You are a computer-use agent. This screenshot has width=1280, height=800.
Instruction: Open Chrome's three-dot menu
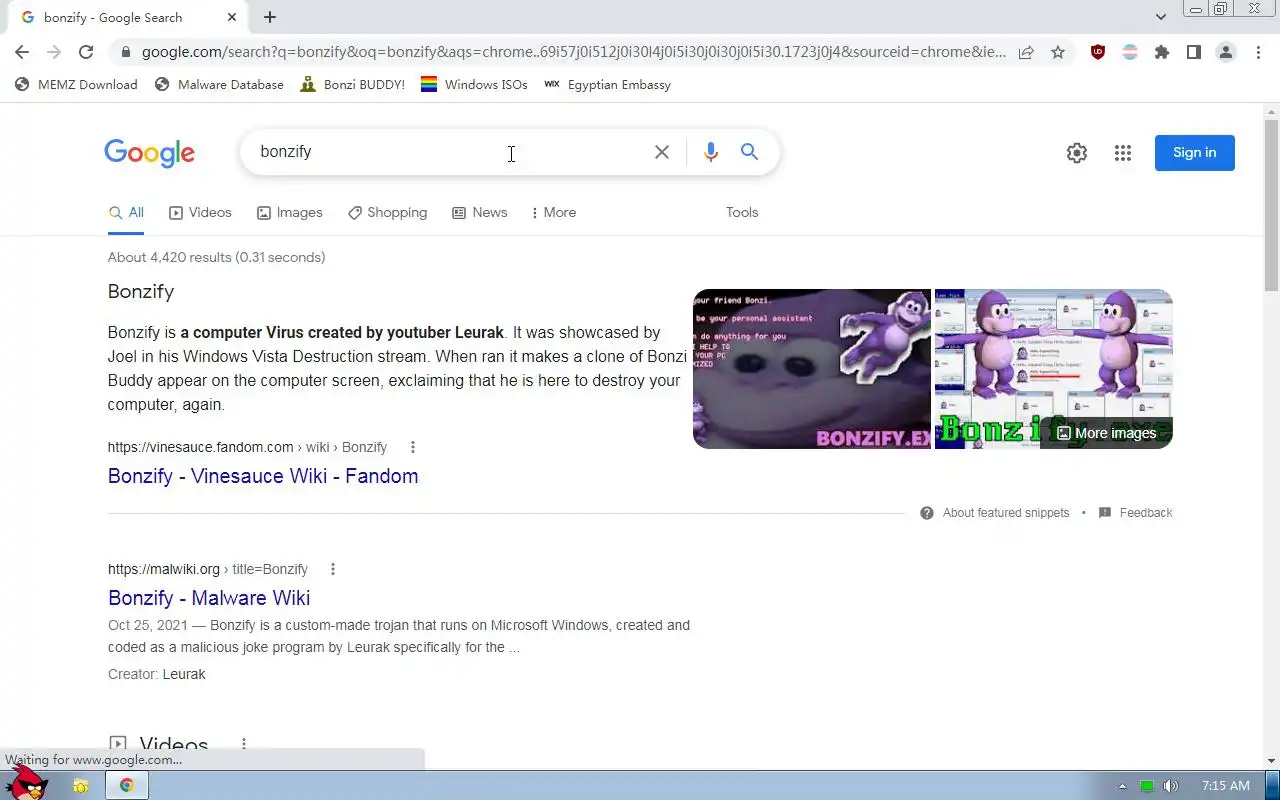(1258, 52)
